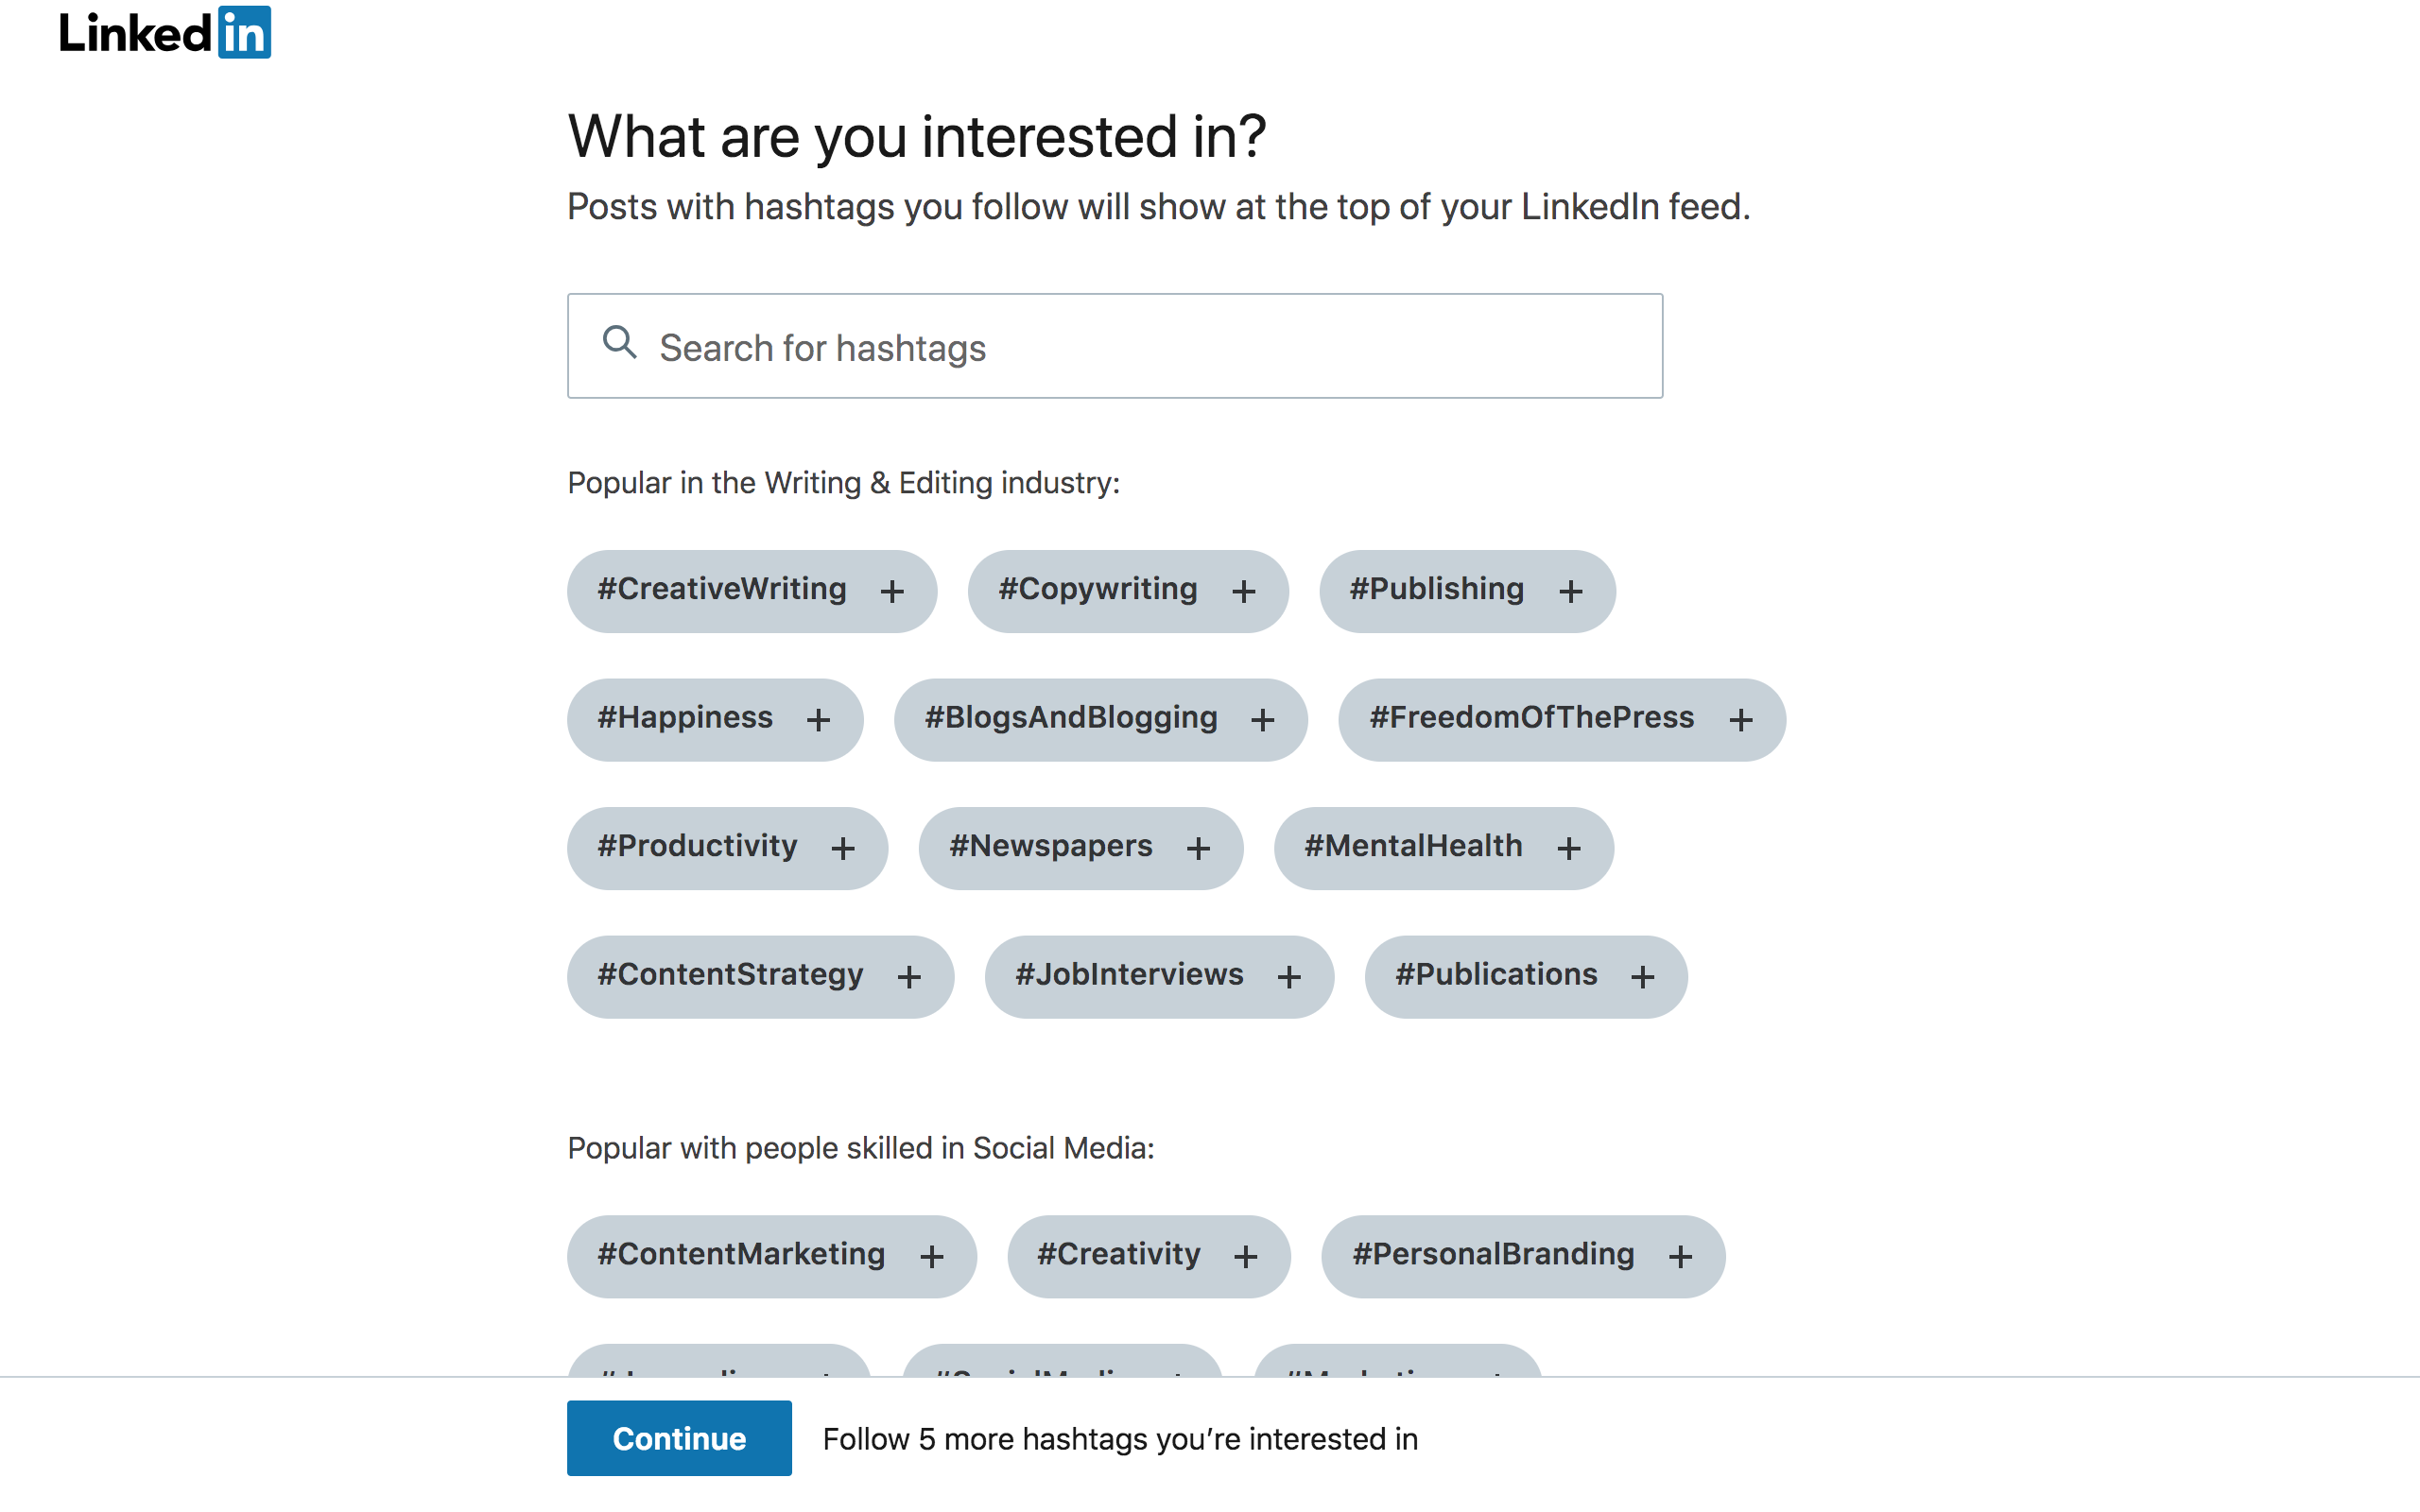Image resolution: width=2420 pixels, height=1512 pixels.
Task: Click the plus icon on #CreativeWriting
Action: pyautogui.click(x=892, y=592)
